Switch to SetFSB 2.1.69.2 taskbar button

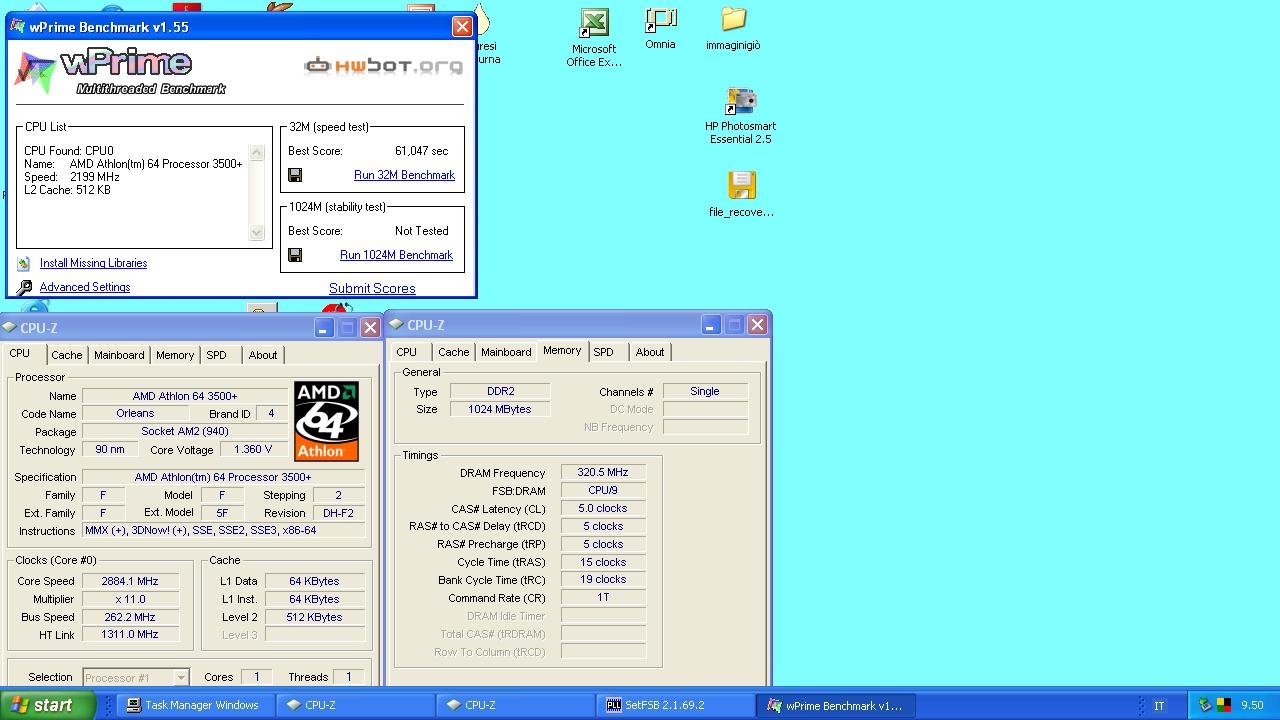pos(675,705)
